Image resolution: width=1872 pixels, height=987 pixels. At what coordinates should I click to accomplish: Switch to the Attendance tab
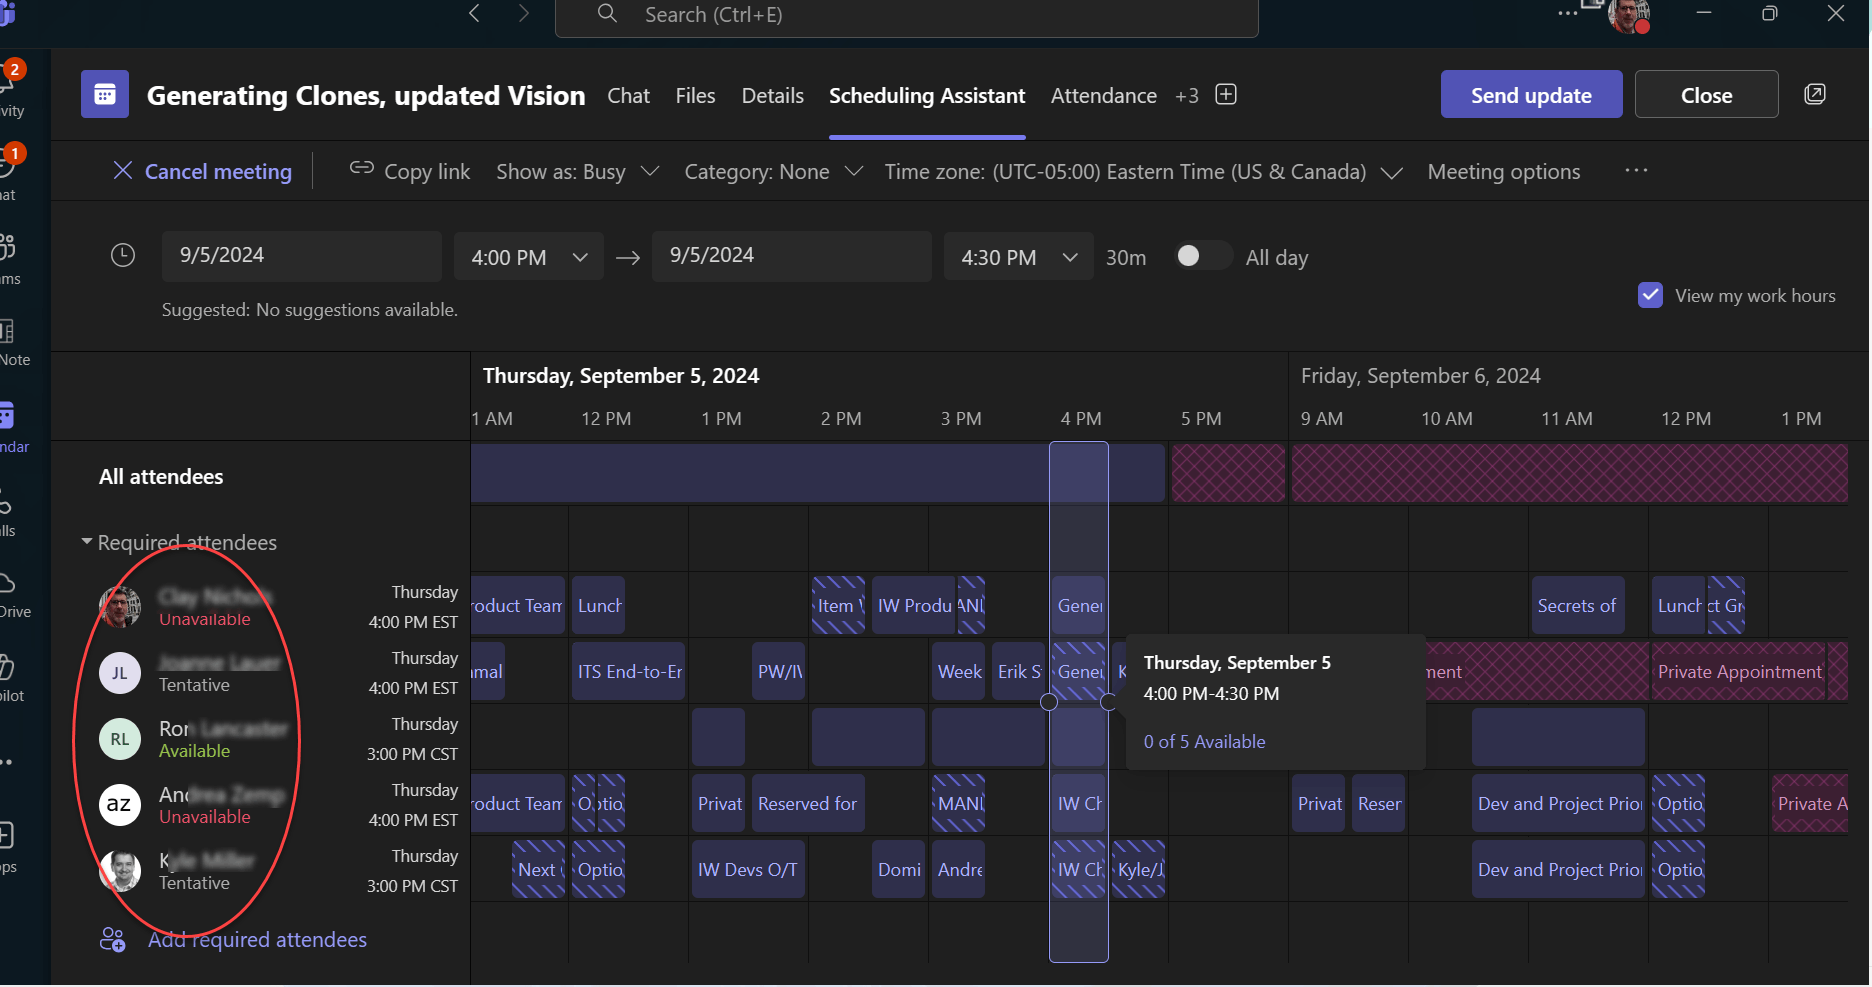point(1103,95)
